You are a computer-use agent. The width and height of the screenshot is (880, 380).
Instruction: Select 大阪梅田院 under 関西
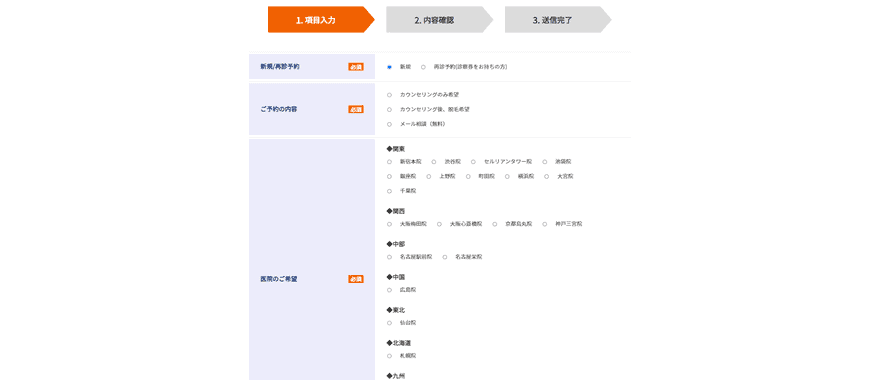[x=389, y=224]
